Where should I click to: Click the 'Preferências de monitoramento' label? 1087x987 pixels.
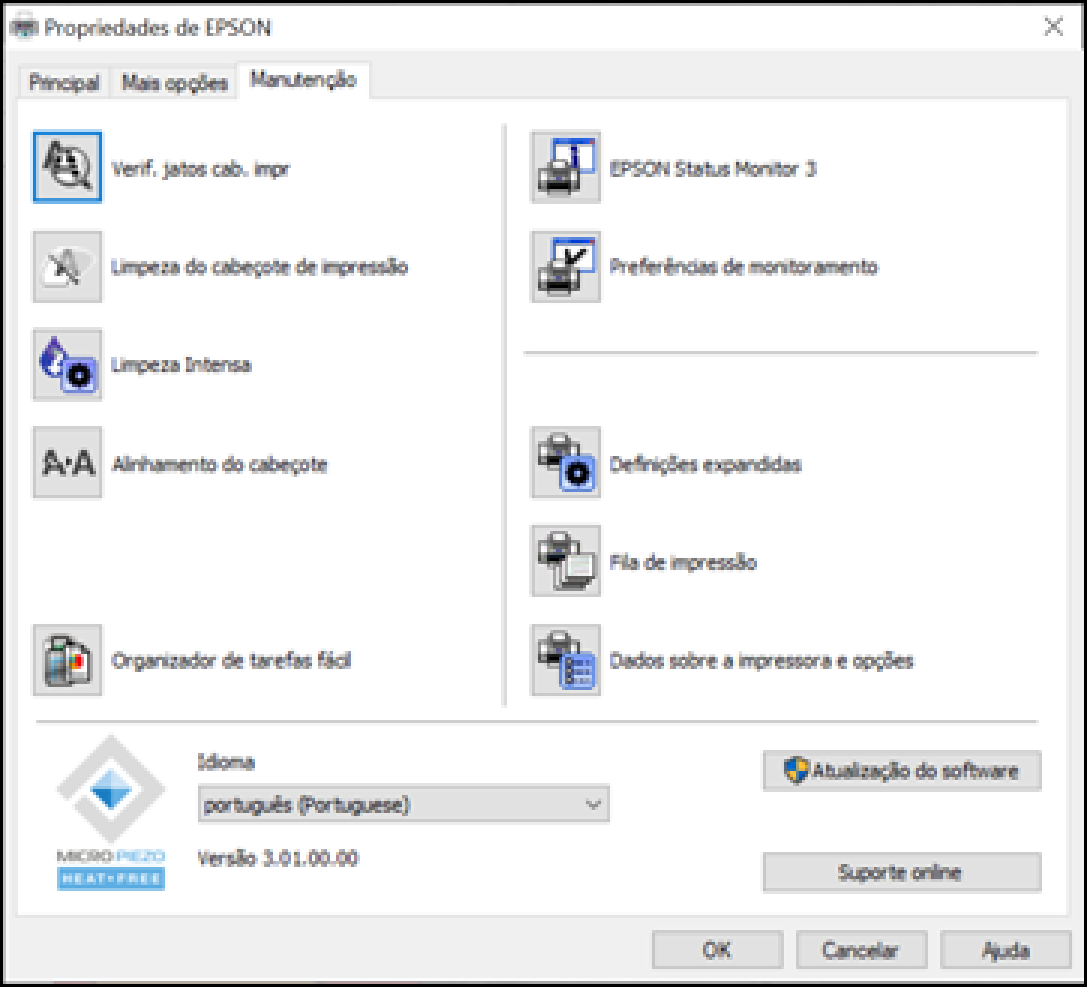coord(743,267)
